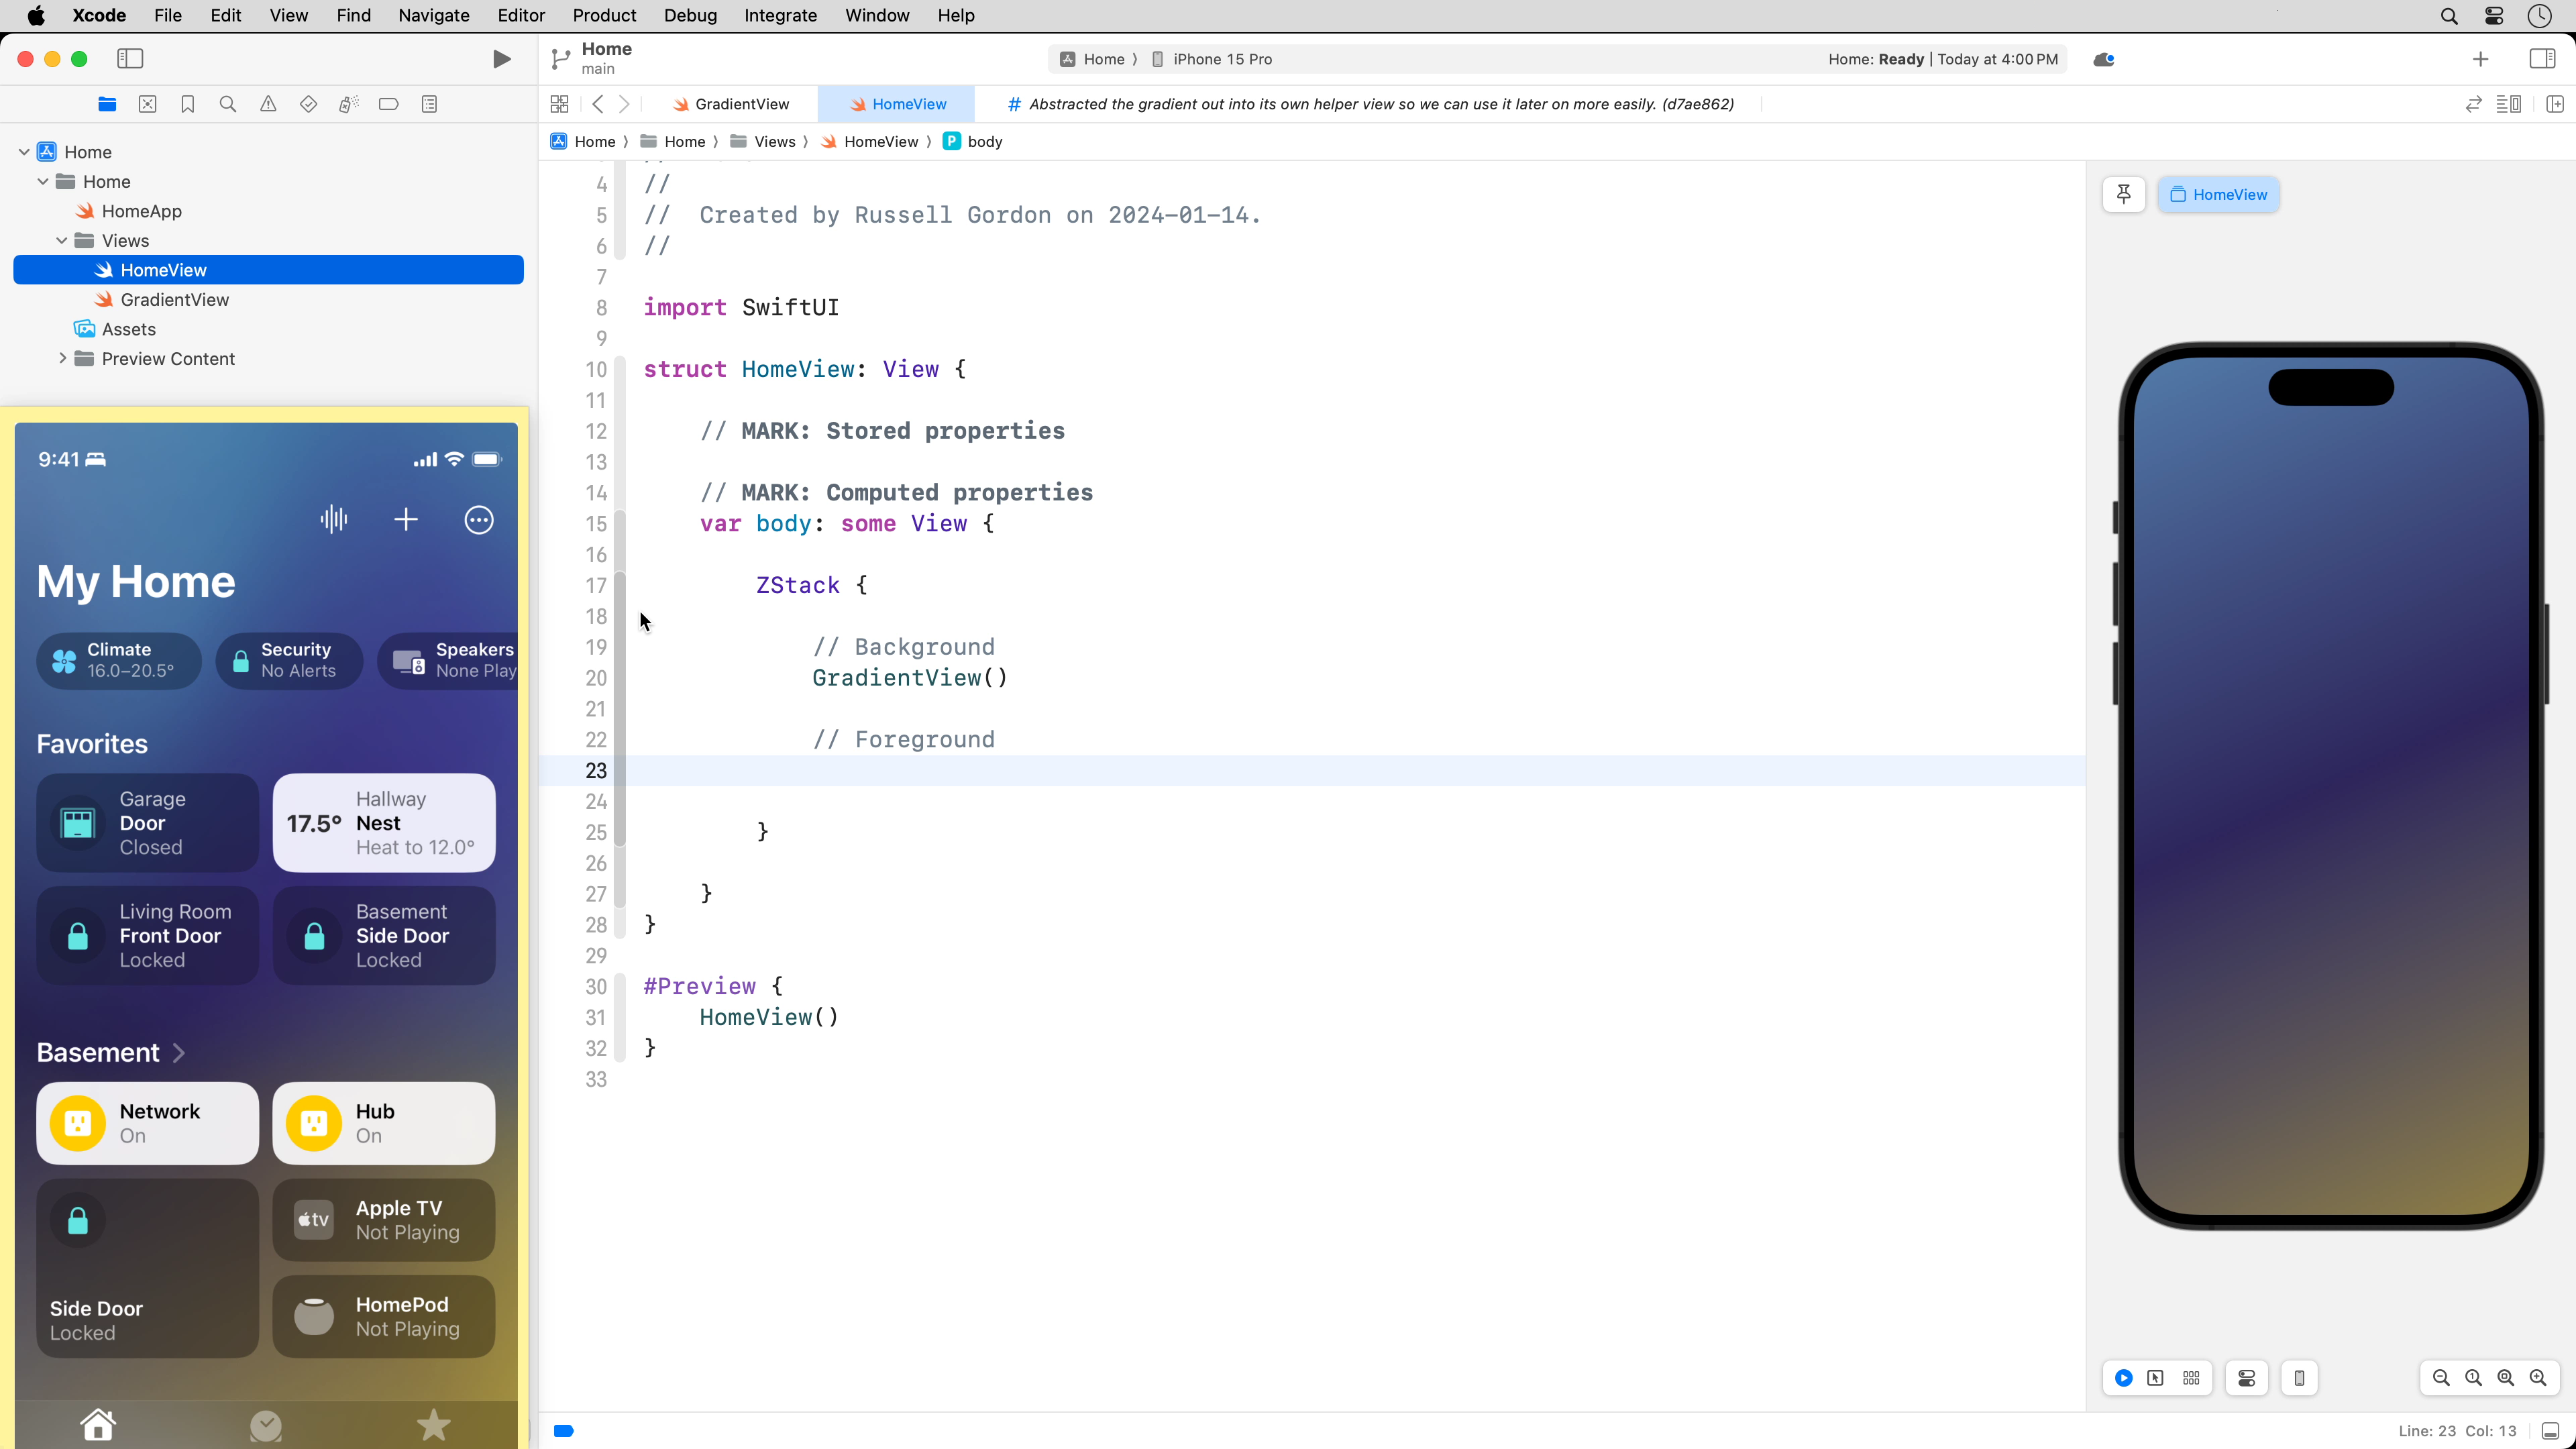This screenshot has height=1449, width=2576.
Task: Open the Project navigator folder icon
Action: [107, 104]
